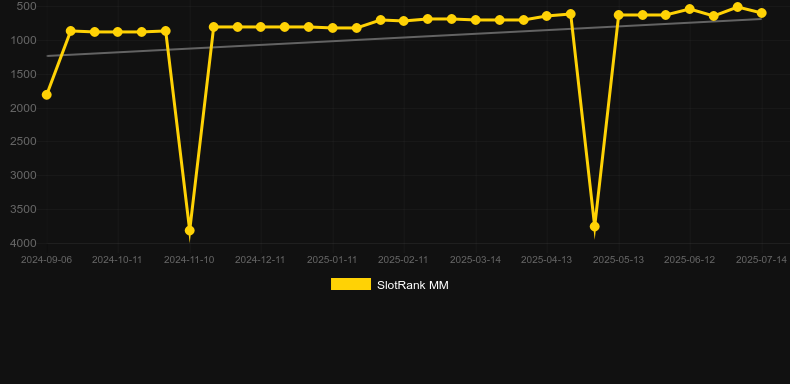Click the deep dip data point before 2025-05-13

click(x=595, y=226)
